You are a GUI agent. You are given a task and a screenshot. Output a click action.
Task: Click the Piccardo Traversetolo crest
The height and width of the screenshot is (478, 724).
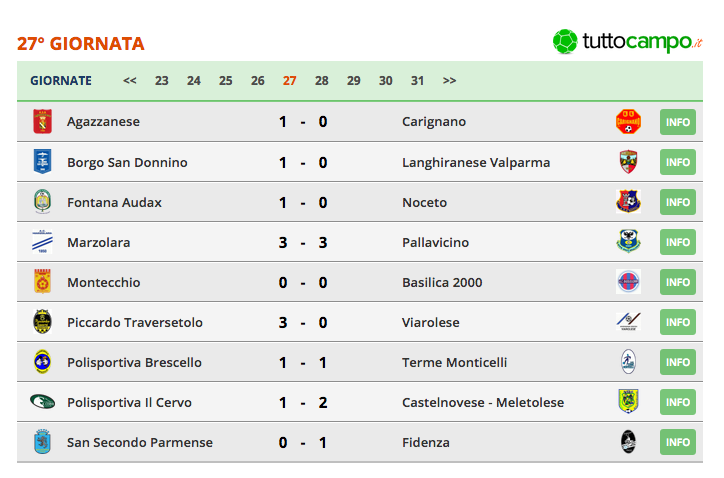coord(42,322)
